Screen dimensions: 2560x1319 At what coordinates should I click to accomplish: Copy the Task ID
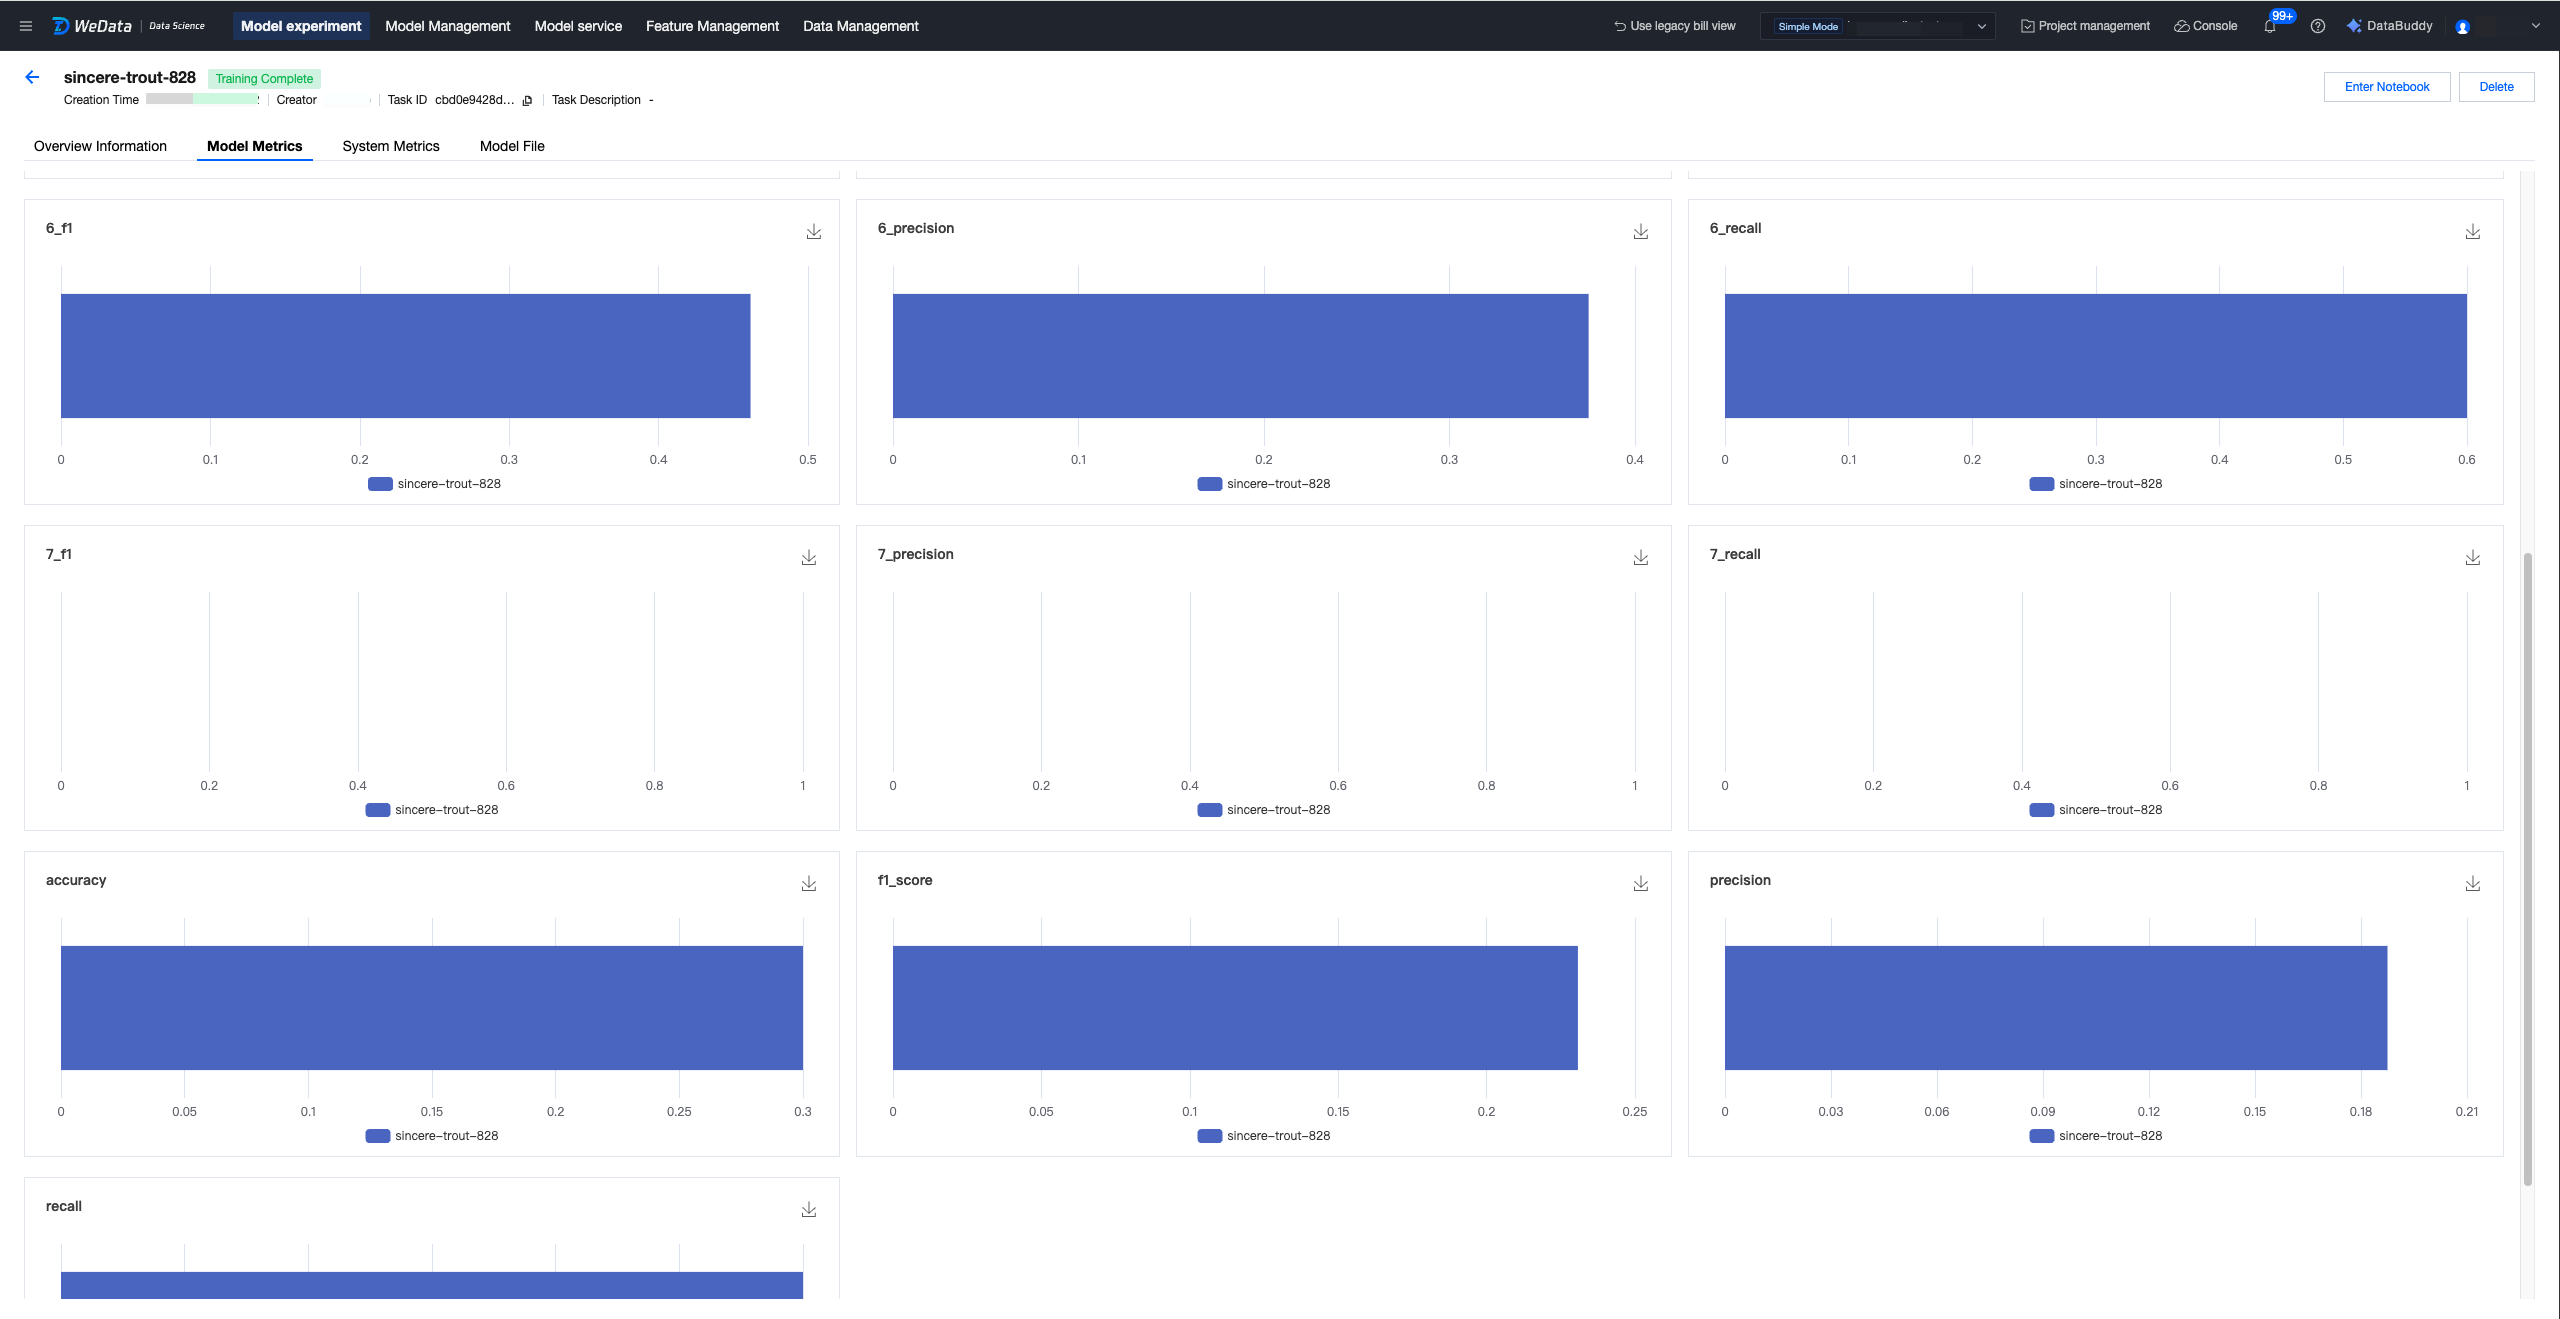pos(527,100)
